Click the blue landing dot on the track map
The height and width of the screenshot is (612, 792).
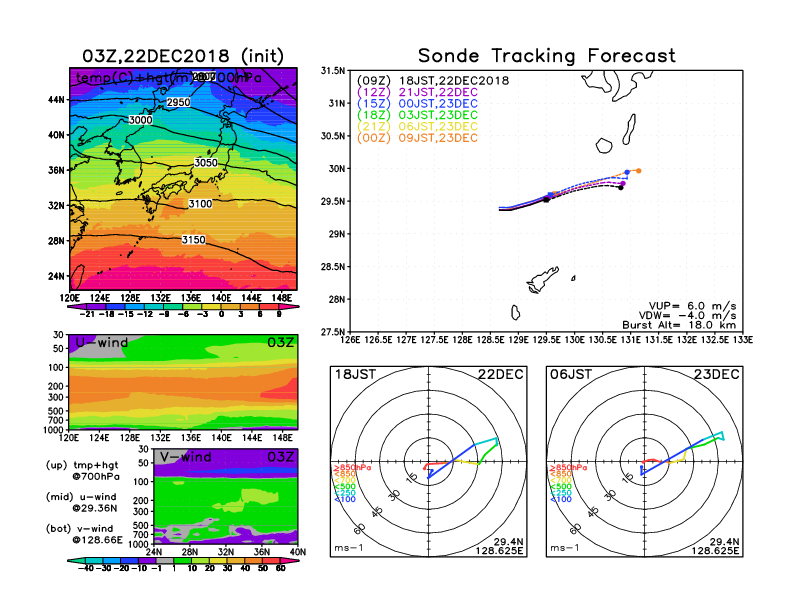(x=627, y=172)
